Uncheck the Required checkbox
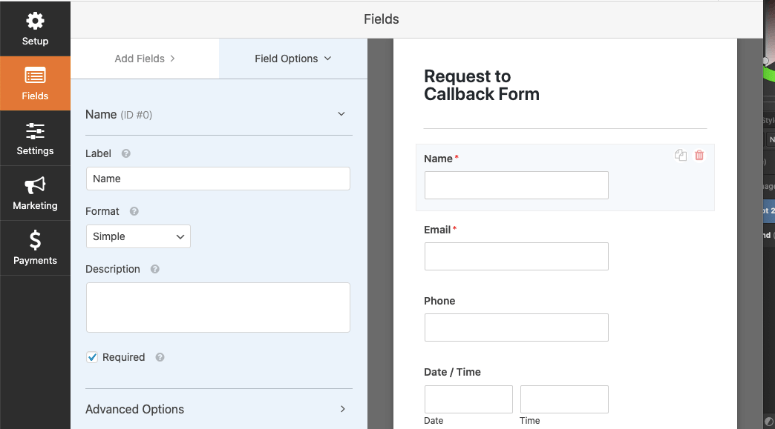Screen dimensions: 775x429 92,357
